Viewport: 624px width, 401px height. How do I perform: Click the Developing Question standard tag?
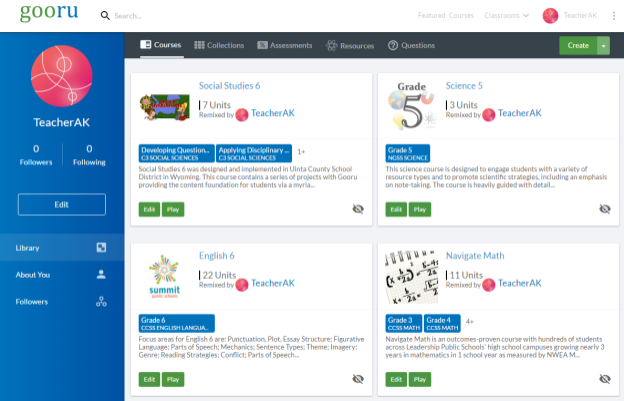coord(176,153)
